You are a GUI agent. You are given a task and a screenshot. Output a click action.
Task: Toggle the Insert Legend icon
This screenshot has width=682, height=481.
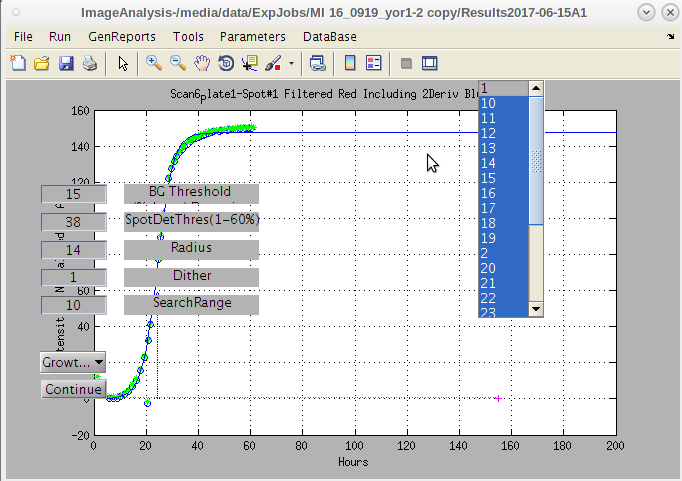[374, 63]
